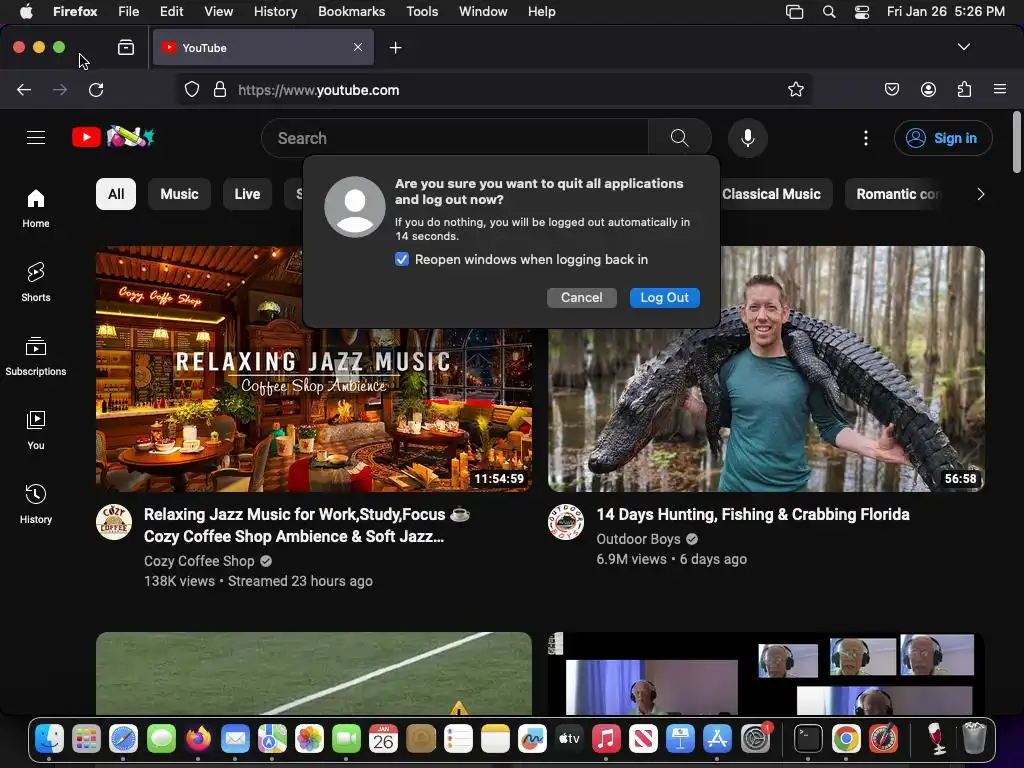The height and width of the screenshot is (768, 1024).
Task: Open the Tools menu
Action: 422,11
